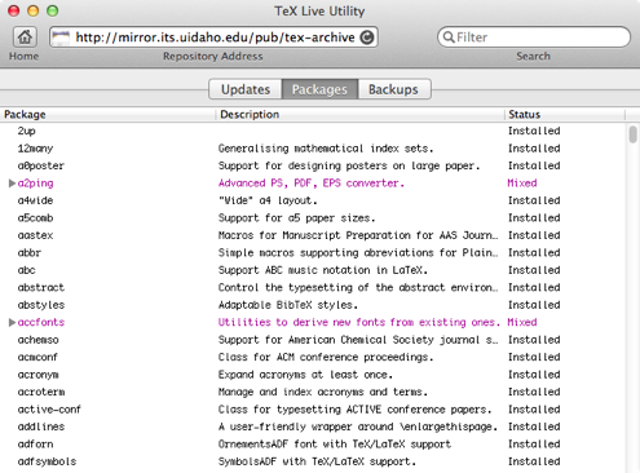Image resolution: width=640 pixels, height=473 pixels.
Task: Click the repository address favicon
Action: (x=61, y=38)
